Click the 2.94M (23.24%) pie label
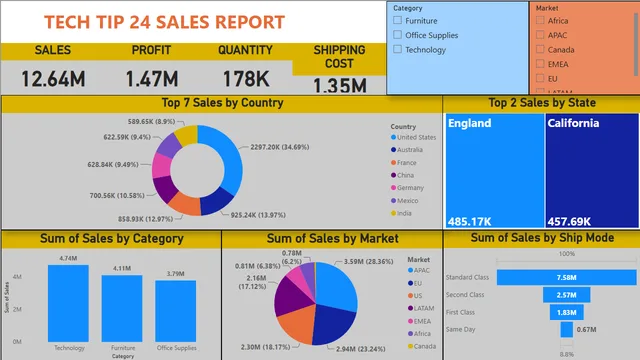The image size is (640, 360). point(361,349)
